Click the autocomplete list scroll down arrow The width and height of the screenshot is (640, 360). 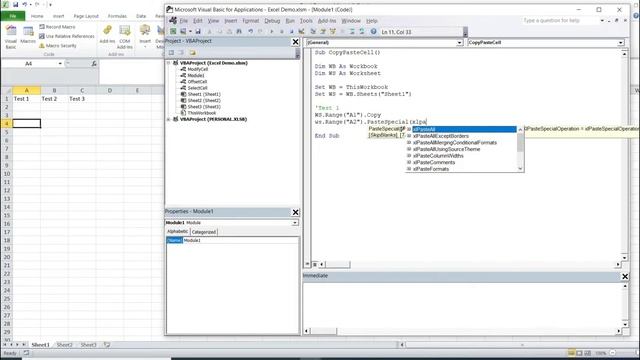[520, 169]
